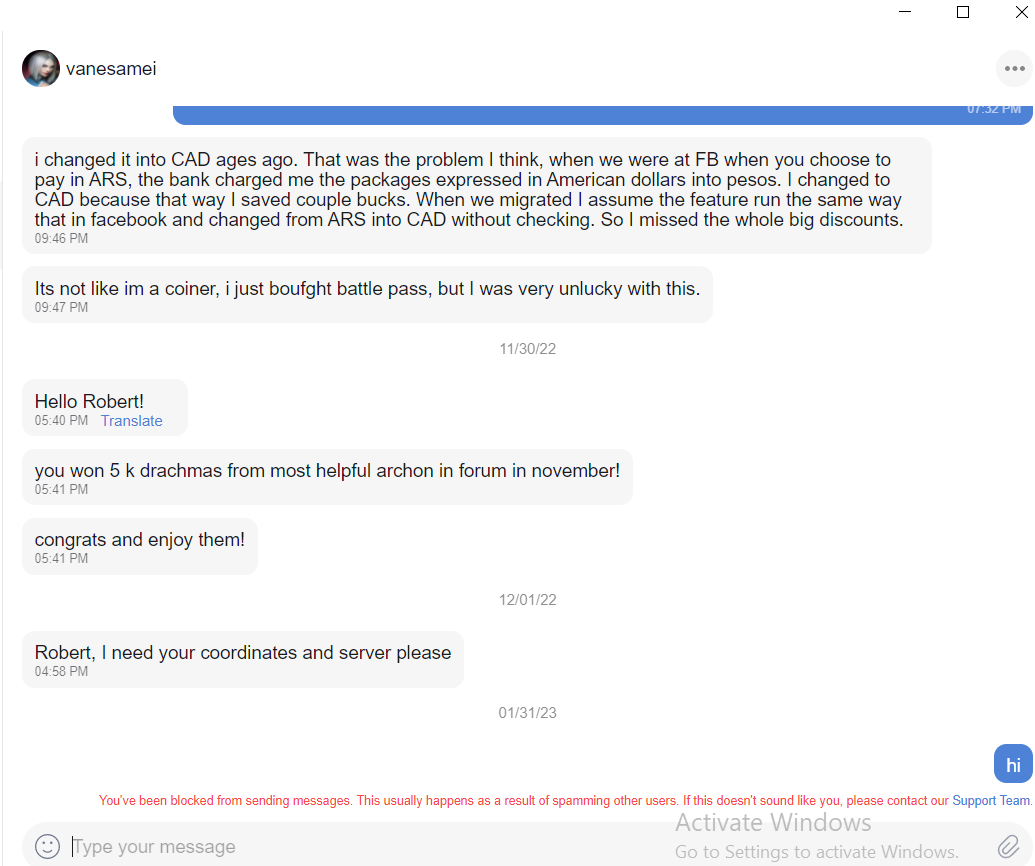
Task: Select the coordinates and server request message
Action: 243,660
